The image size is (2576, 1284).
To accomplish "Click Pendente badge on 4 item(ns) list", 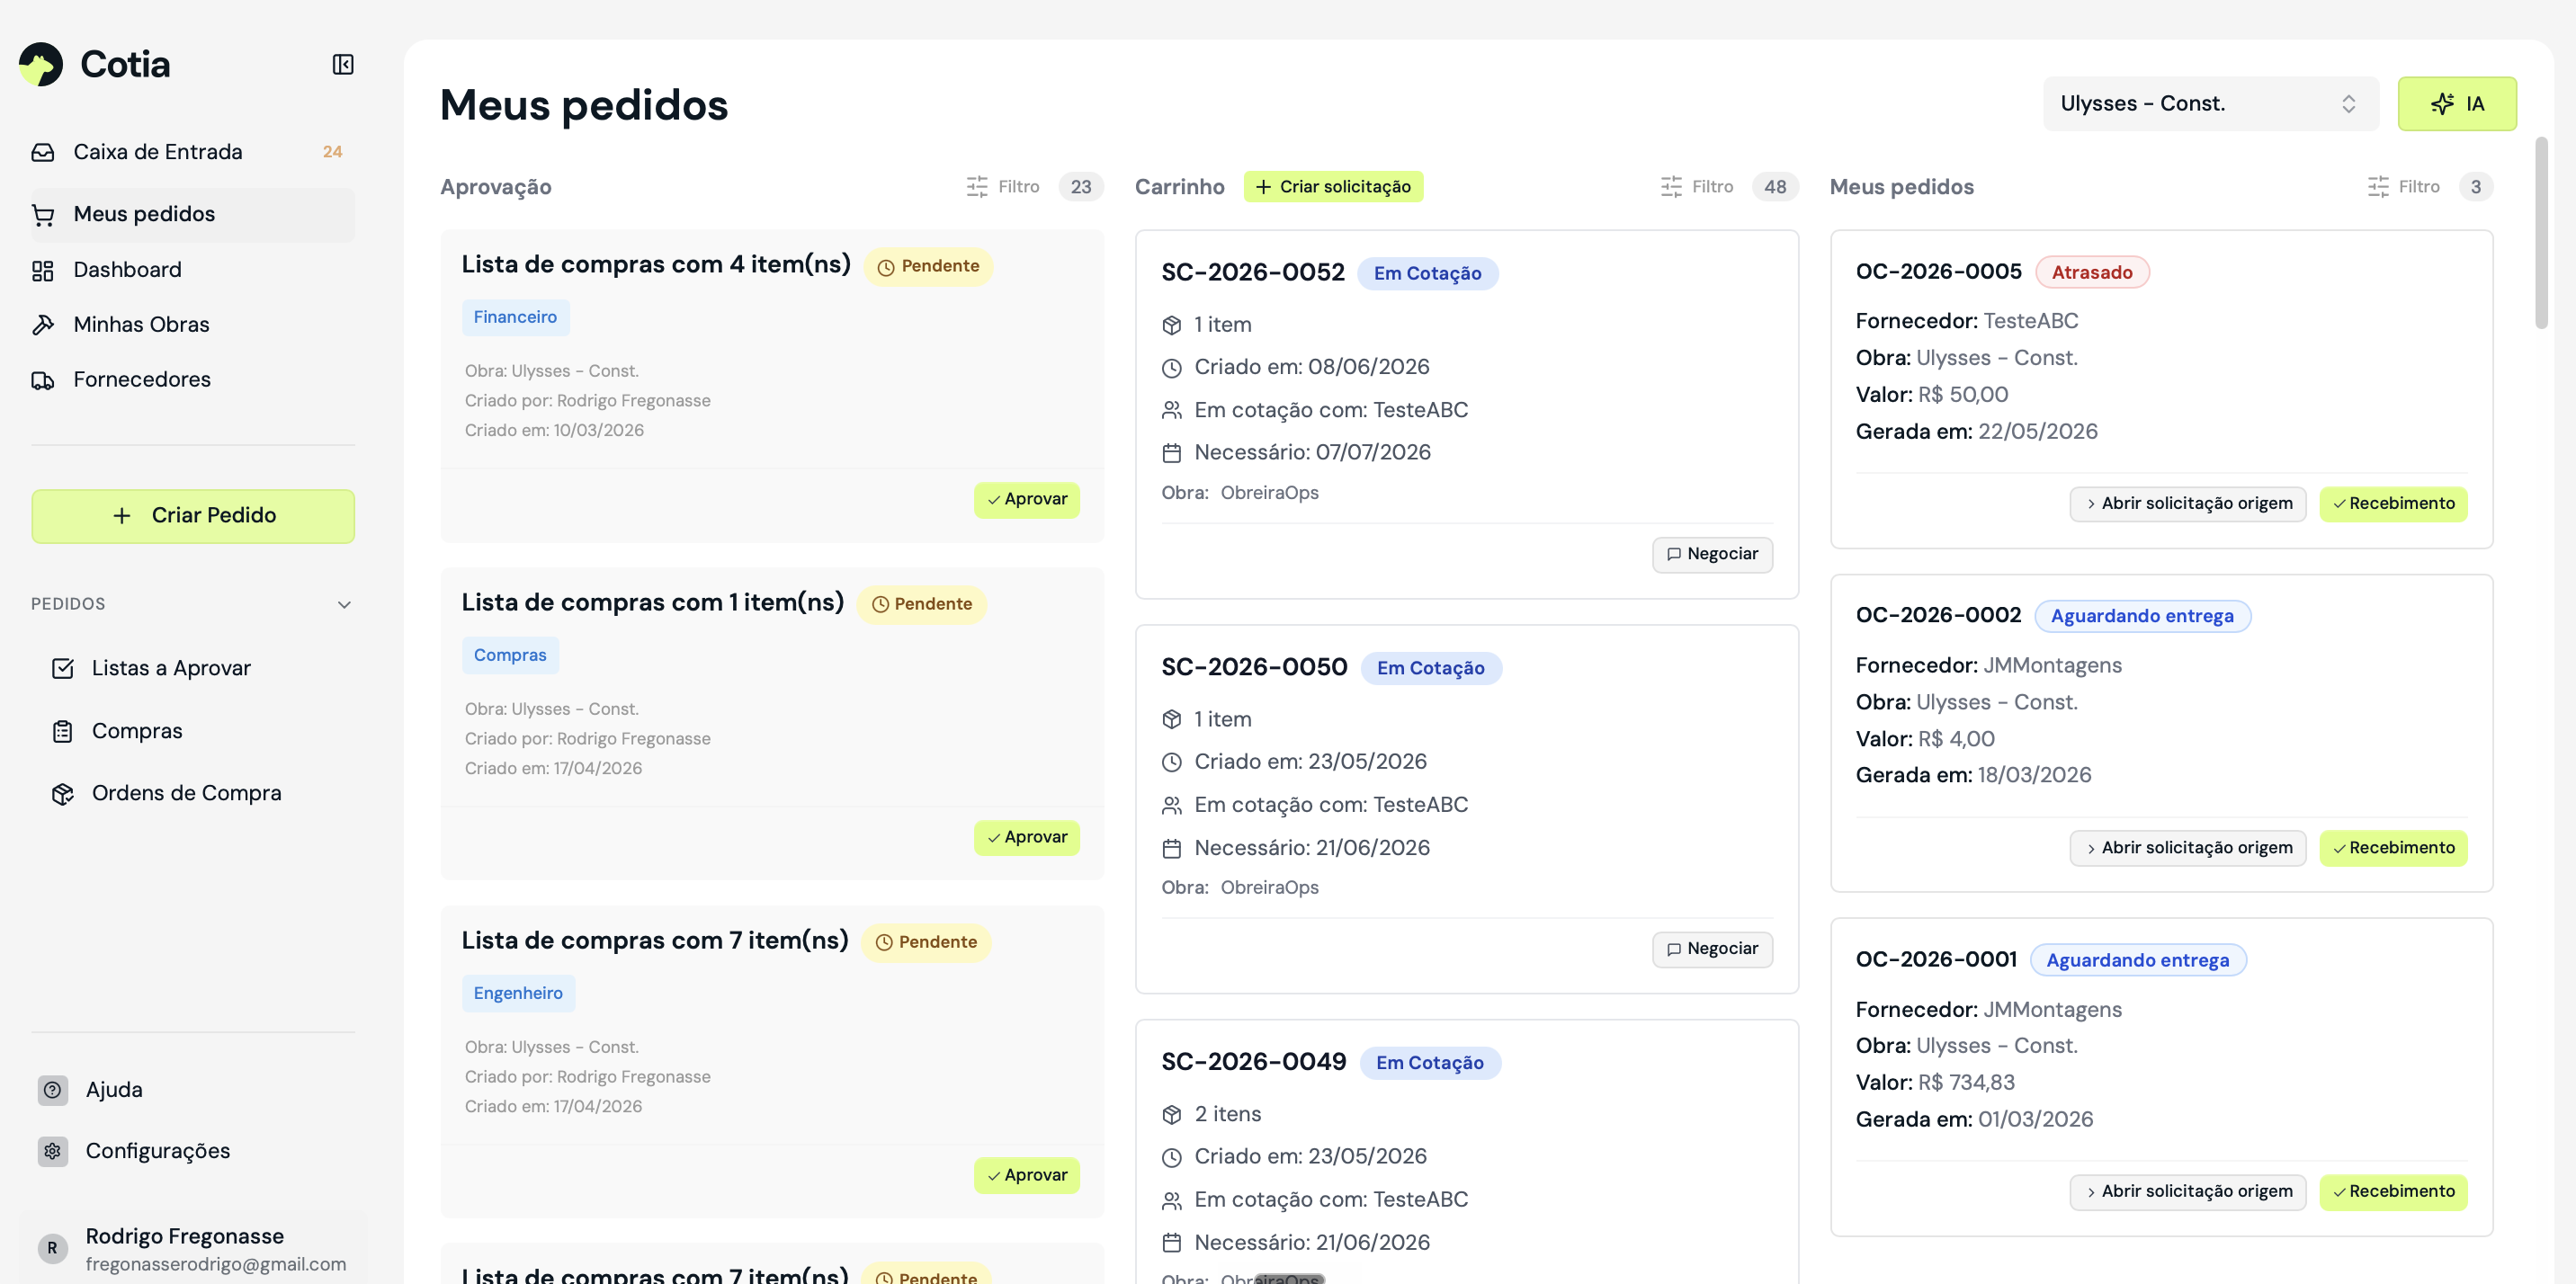I will [928, 267].
